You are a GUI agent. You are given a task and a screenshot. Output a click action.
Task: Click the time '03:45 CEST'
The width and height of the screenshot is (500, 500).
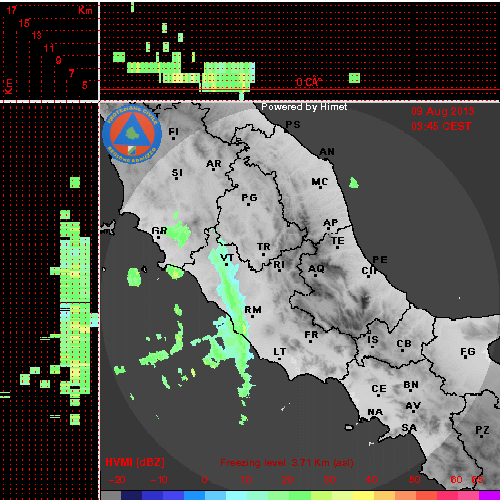pos(441,126)
